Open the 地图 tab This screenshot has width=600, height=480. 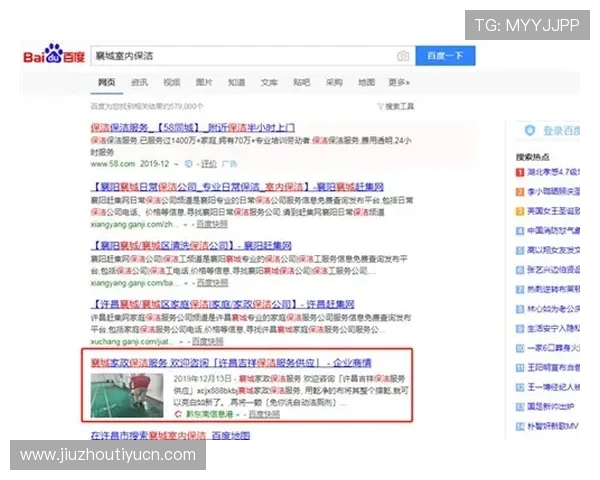click(367, 82)
